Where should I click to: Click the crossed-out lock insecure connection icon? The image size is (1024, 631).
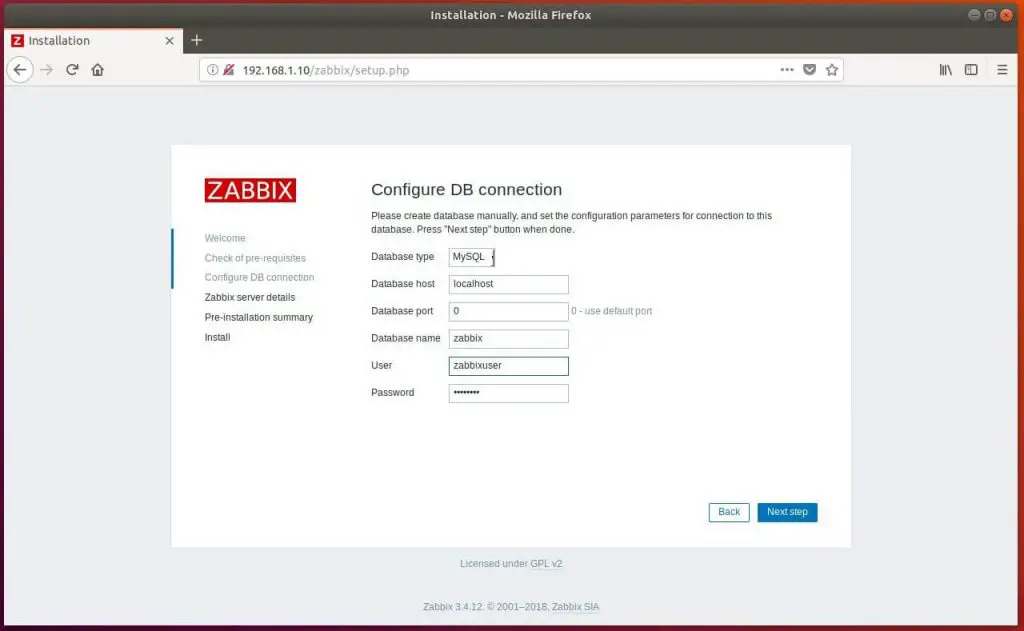coord(229,70)
